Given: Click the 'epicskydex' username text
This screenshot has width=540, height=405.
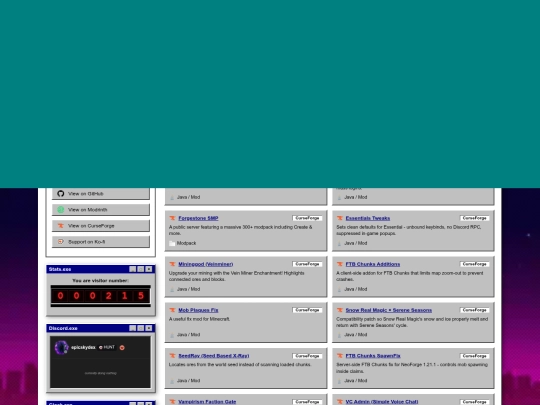Looking at the screenshot, I should [83, 347].
